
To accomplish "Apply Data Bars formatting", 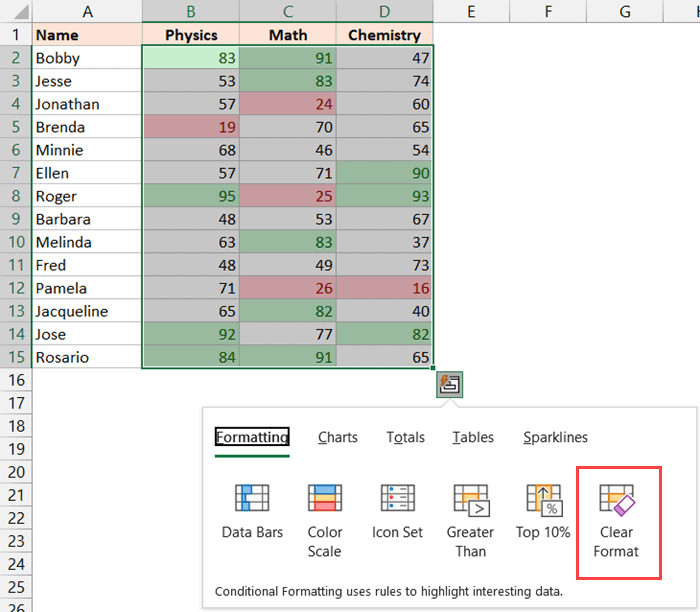I will point(252,511).
